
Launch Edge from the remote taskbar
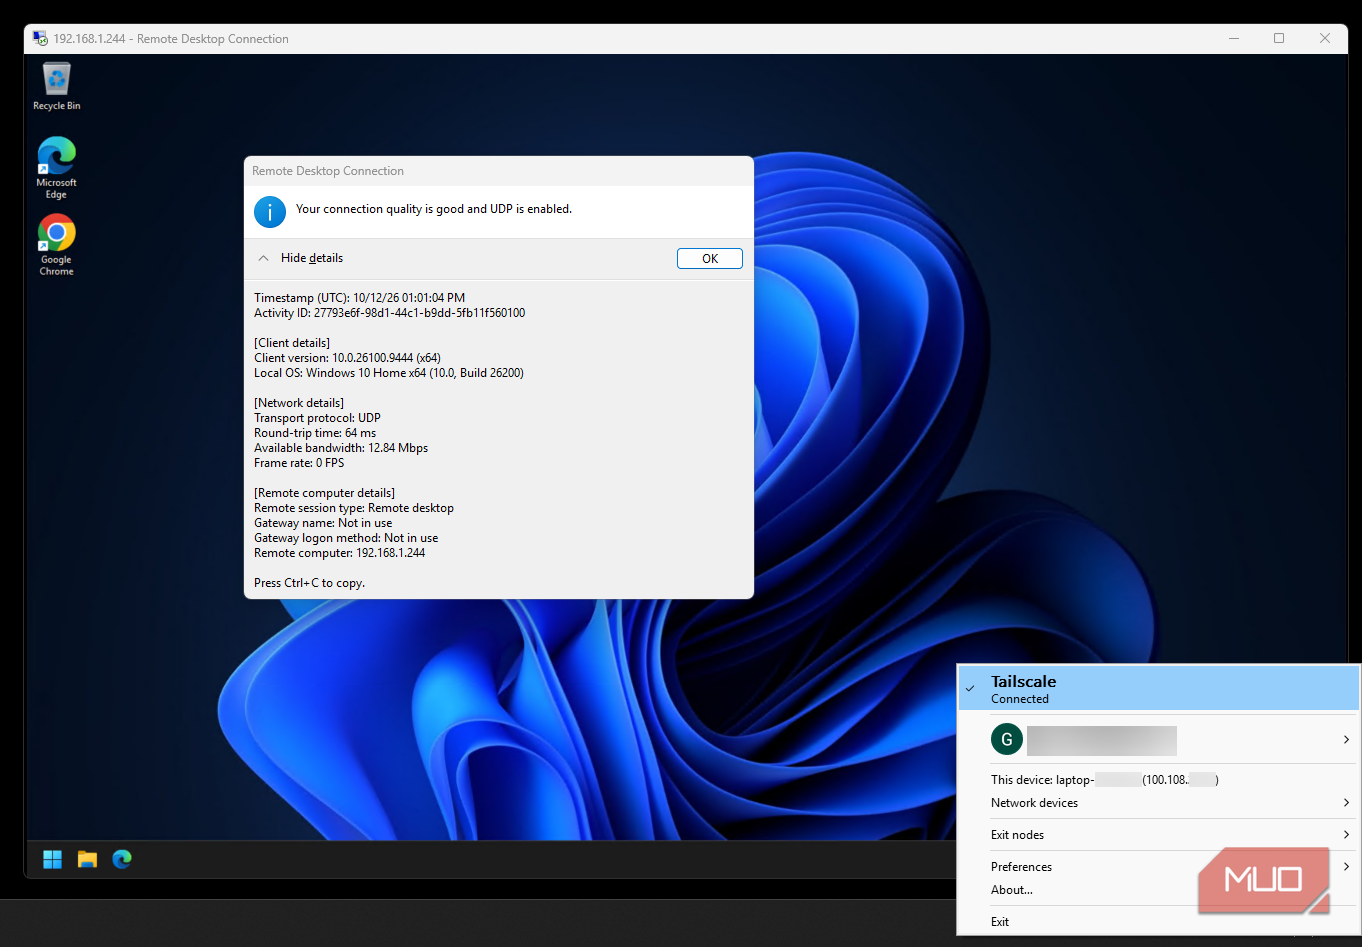pos(122,859)
